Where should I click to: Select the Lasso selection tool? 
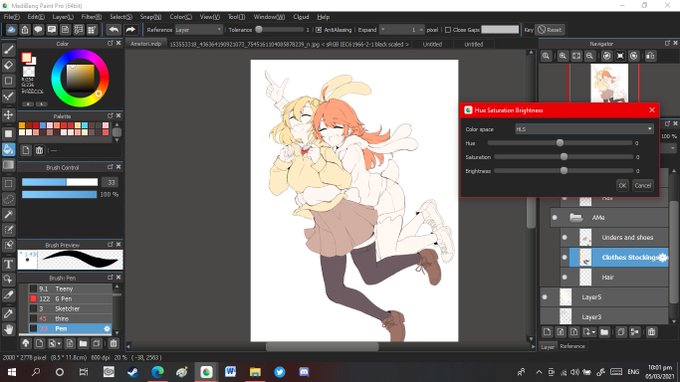[x=8, y=199]
